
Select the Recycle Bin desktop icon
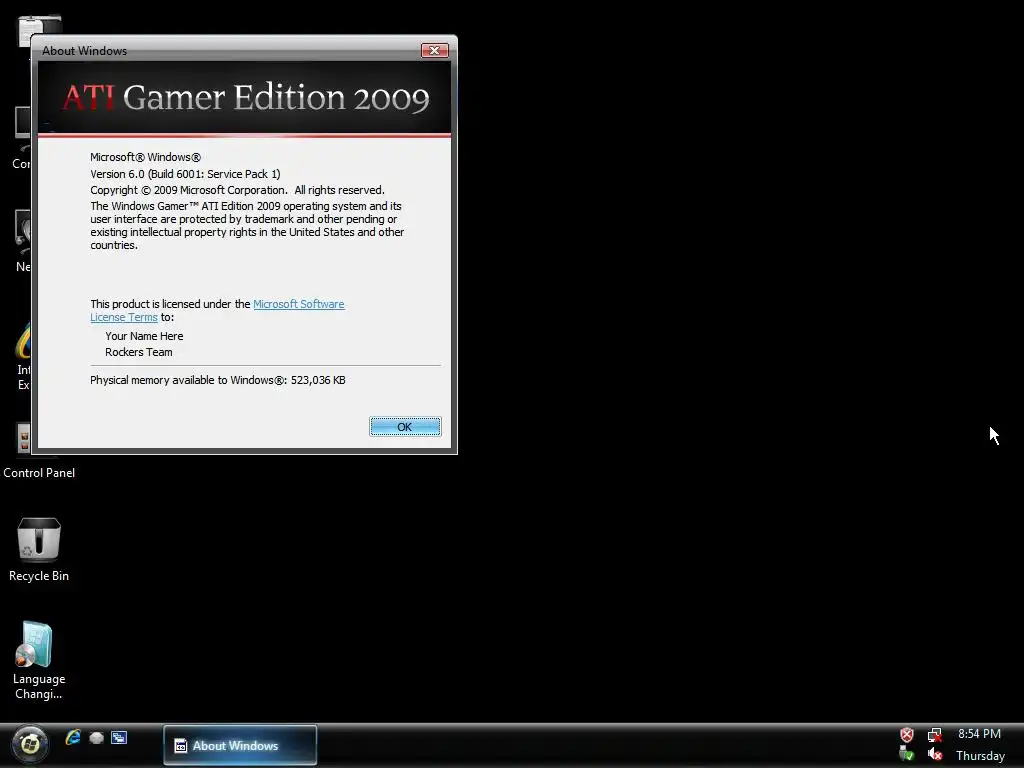pos(39,549)
